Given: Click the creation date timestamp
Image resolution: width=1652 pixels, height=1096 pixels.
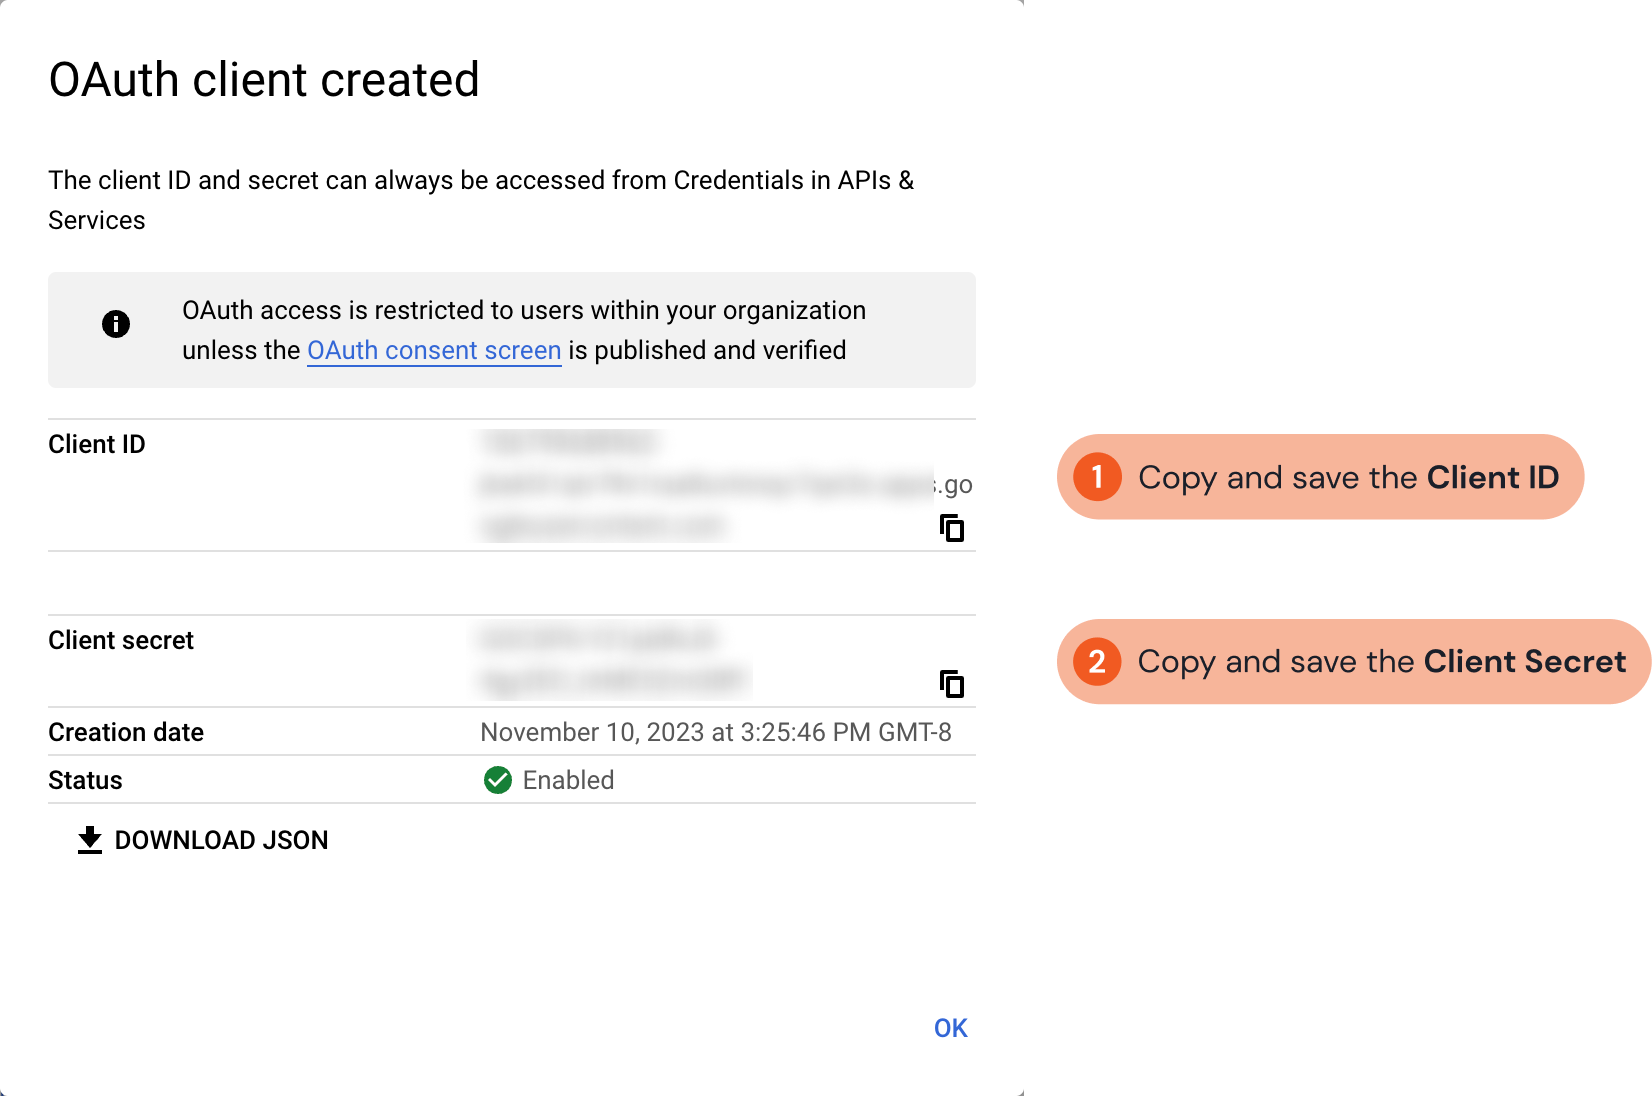Looking at the screenshot, I should click(715, 732).
